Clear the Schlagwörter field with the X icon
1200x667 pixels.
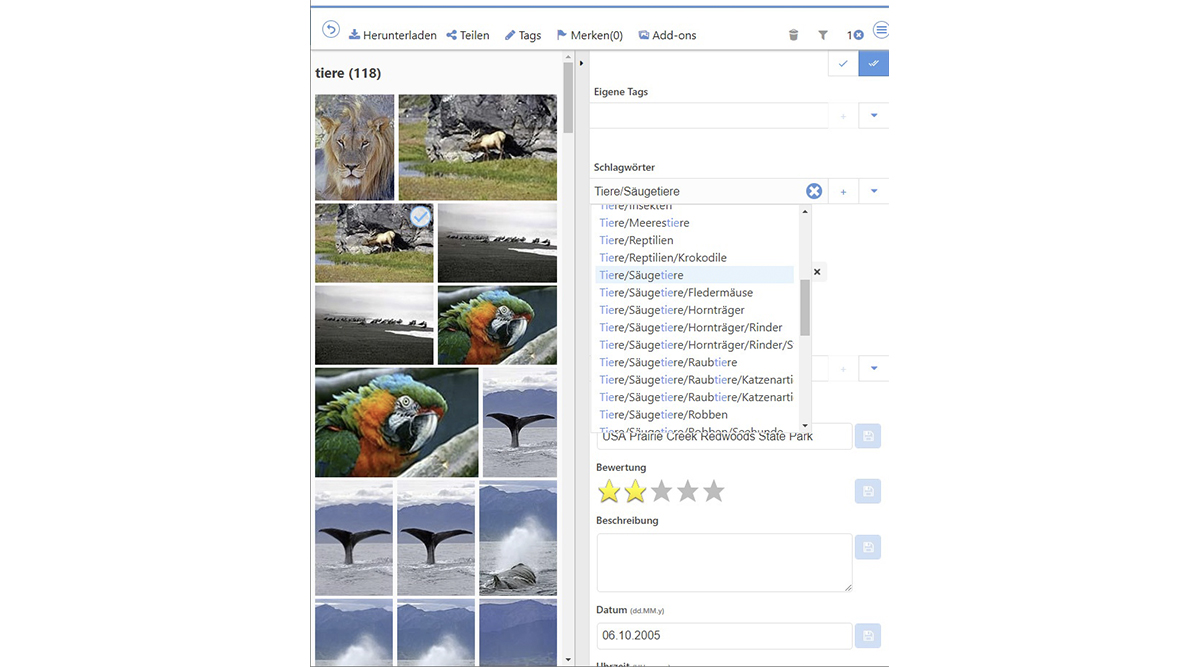[814, 191]
